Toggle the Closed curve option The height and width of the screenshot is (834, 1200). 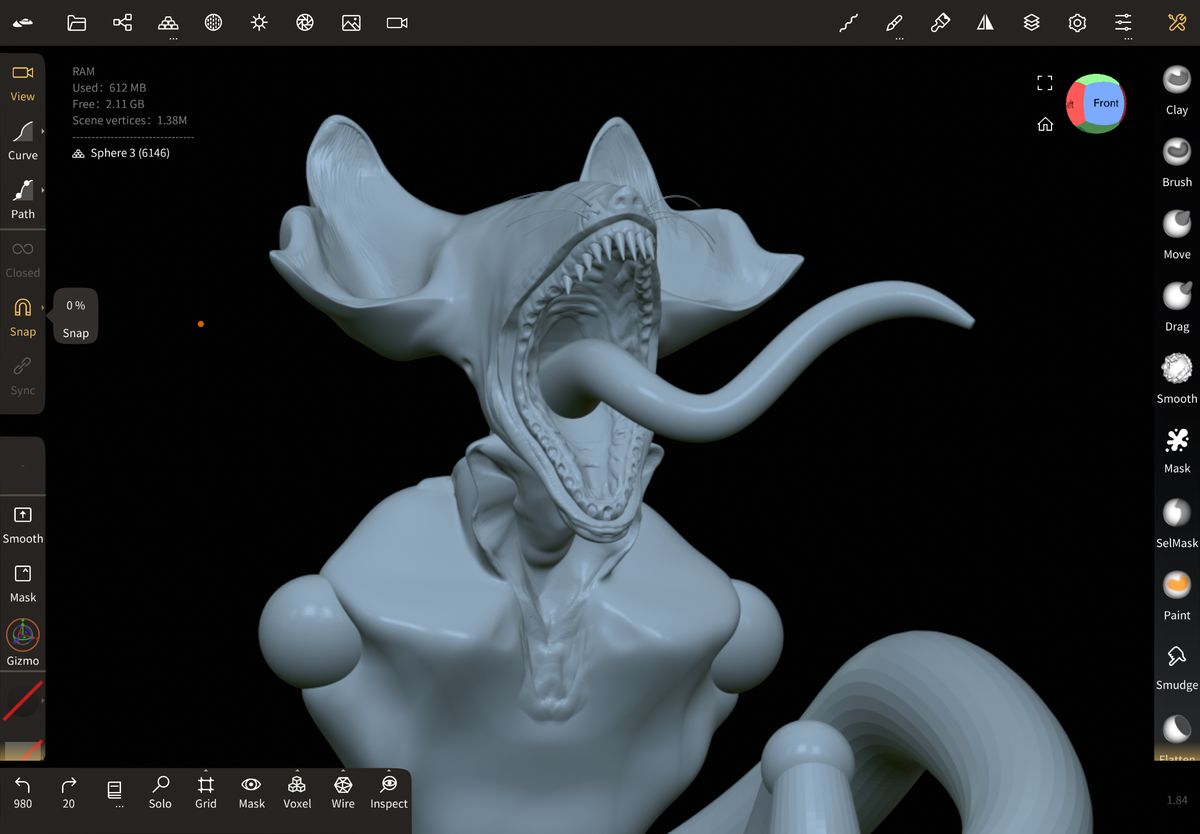23,259
